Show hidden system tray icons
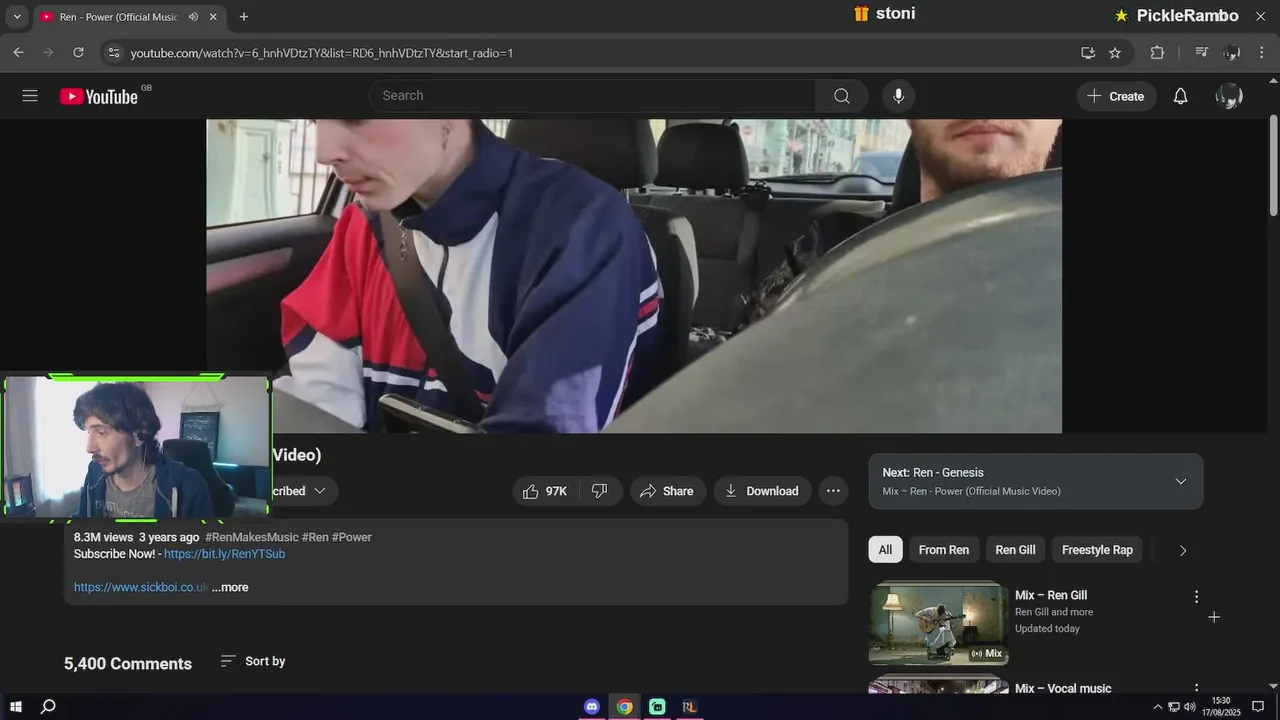1280x720 pixels. pyautogui.click(x=1158, y=707)
